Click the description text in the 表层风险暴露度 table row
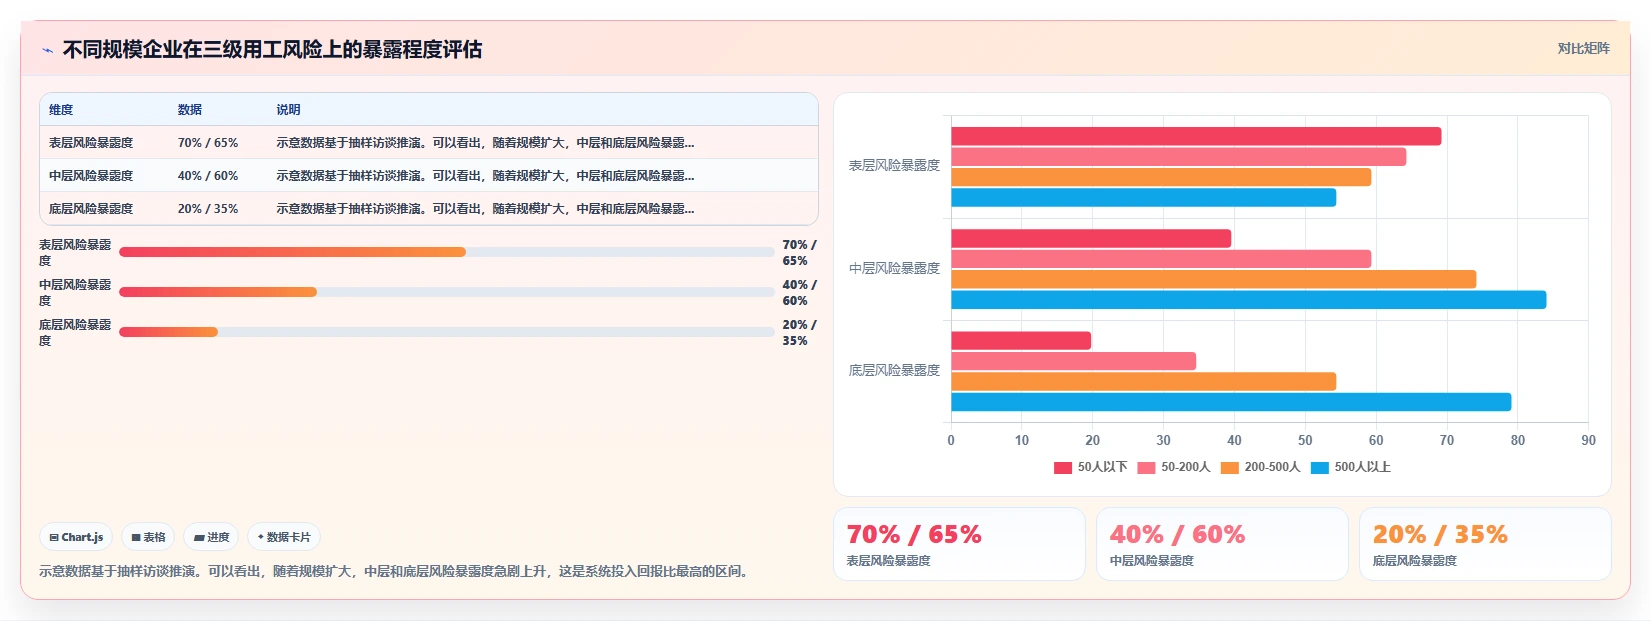The image size is (1651, 621). click(x=485, y=143)
